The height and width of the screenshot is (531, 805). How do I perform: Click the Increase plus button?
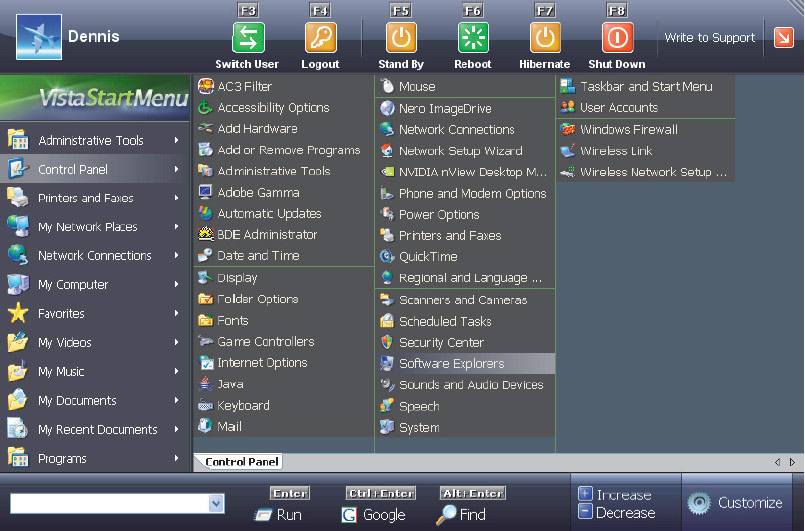point(586,494)
